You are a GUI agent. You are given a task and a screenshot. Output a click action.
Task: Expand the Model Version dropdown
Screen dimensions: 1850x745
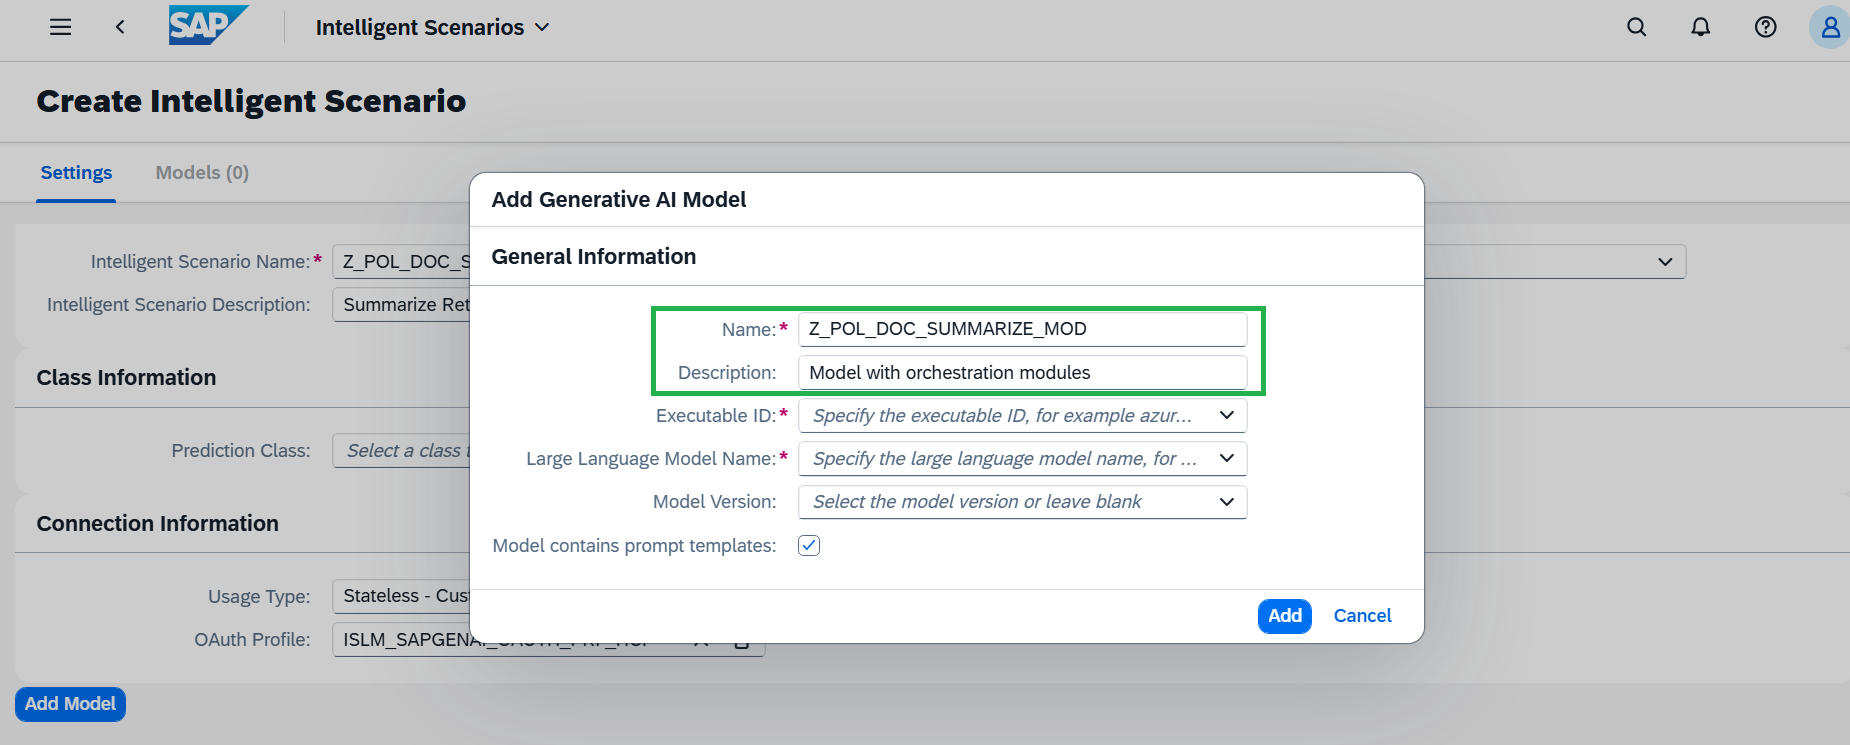tap(1227, 501)
